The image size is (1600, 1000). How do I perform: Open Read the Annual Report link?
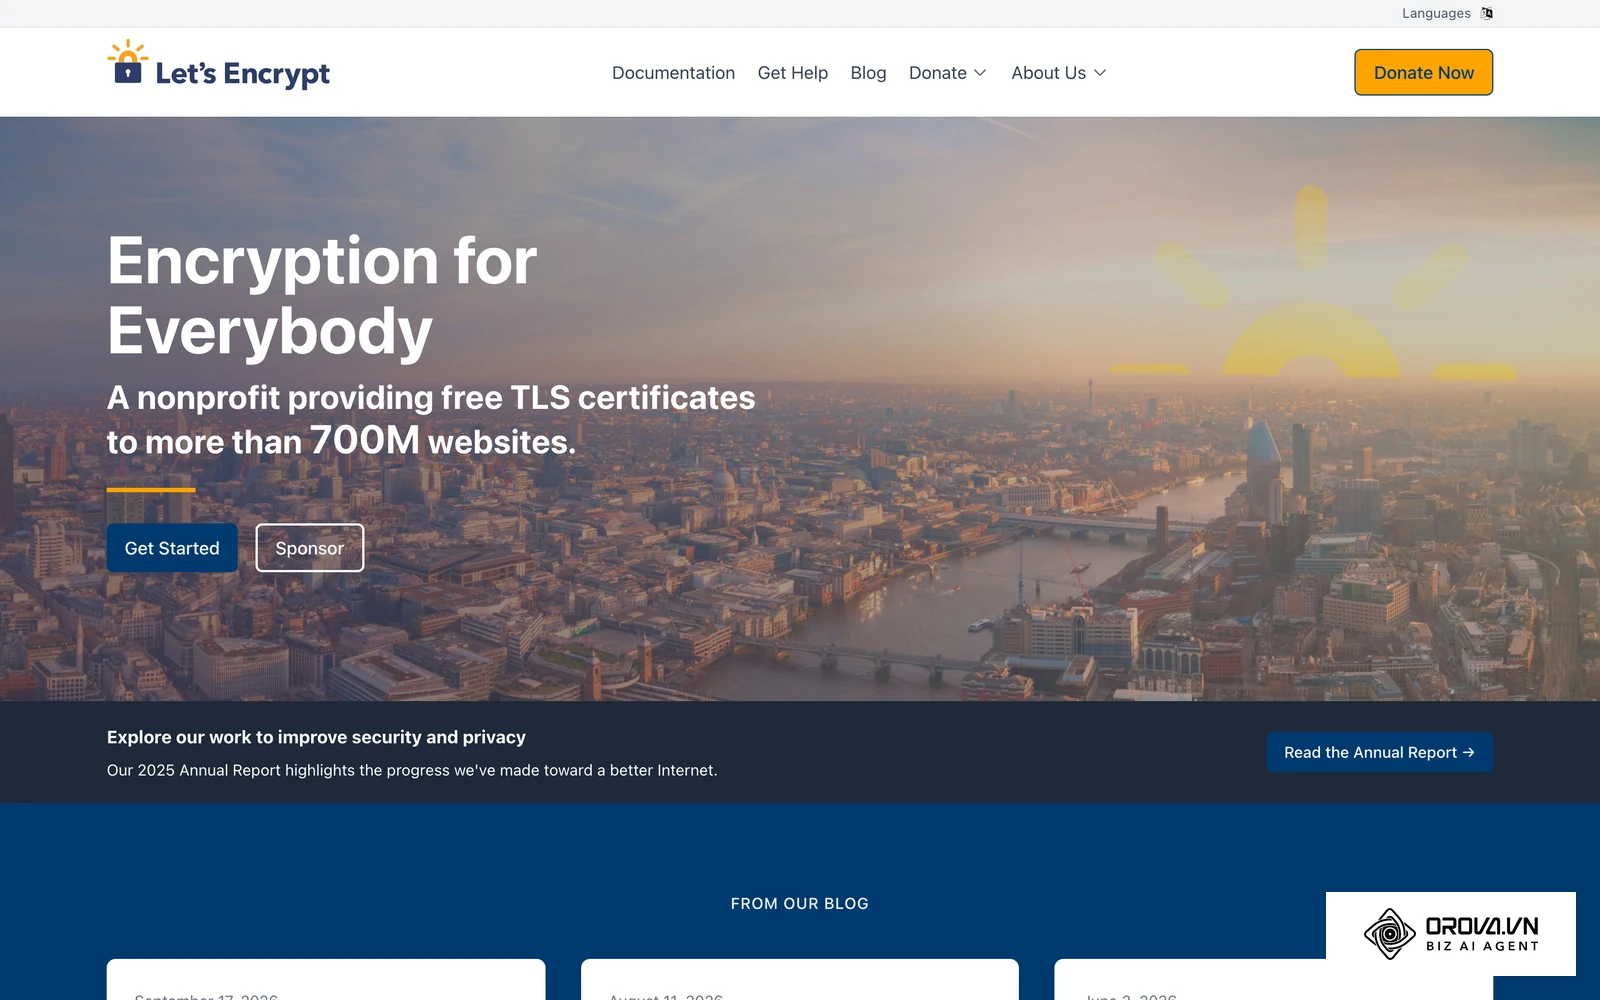click(x=1379, y=752)
